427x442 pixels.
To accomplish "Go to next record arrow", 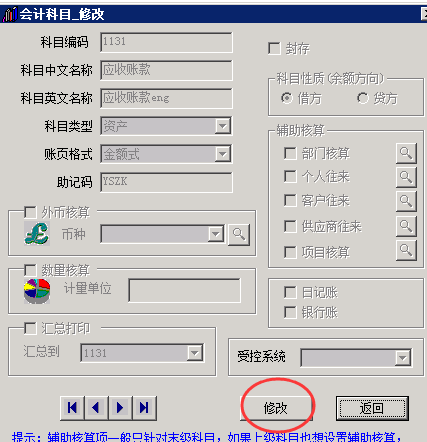I will click(x=120, y=408).
